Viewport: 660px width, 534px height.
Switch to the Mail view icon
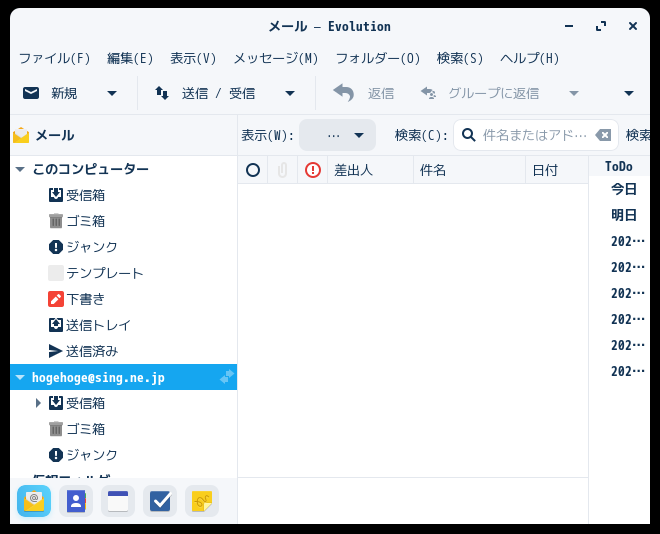[x=34, y=501]
